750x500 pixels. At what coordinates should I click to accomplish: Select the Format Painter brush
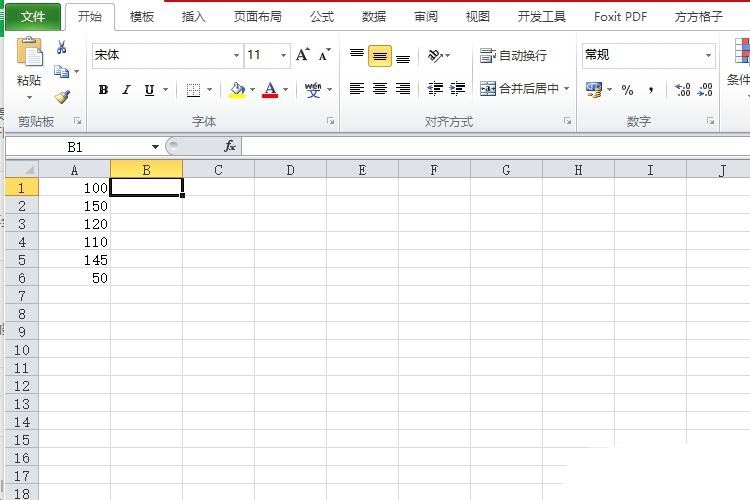62,97
